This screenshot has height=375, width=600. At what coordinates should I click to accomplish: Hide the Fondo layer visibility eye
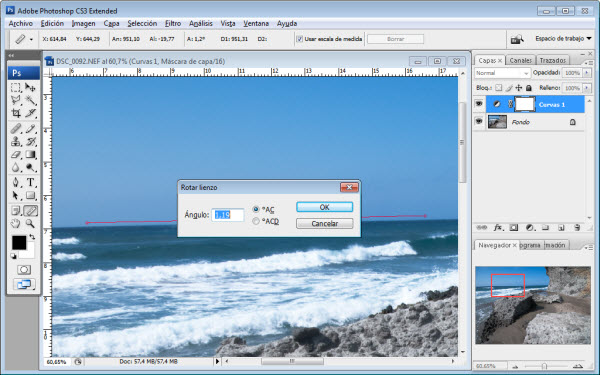(479, 122)
